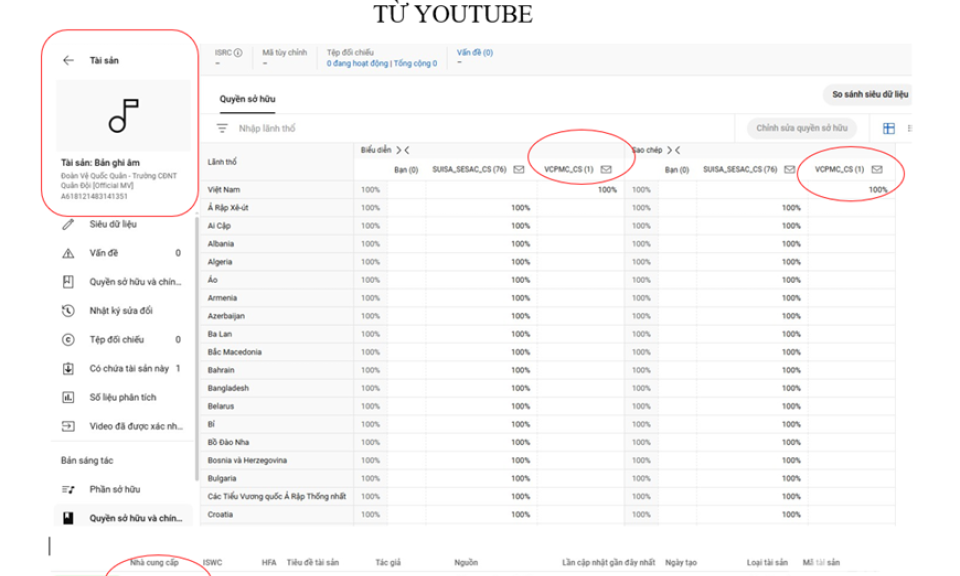The image size is (960, 576).
Task: Open the Tổng cộng 0 link
Action: (415, 64)
